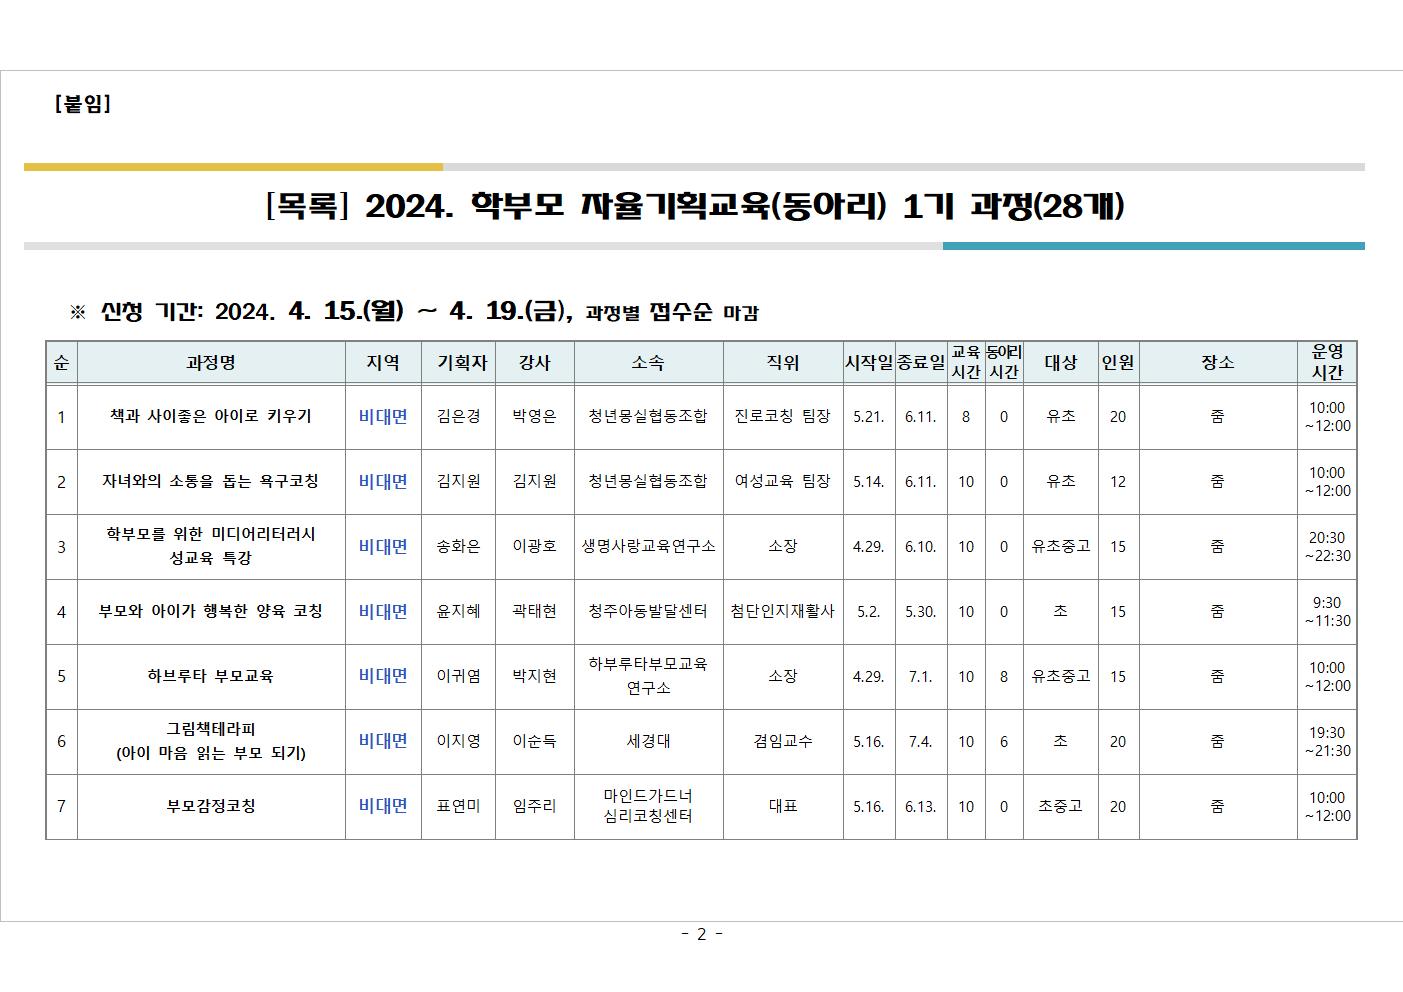Click planner name '이귀염'

459,676
